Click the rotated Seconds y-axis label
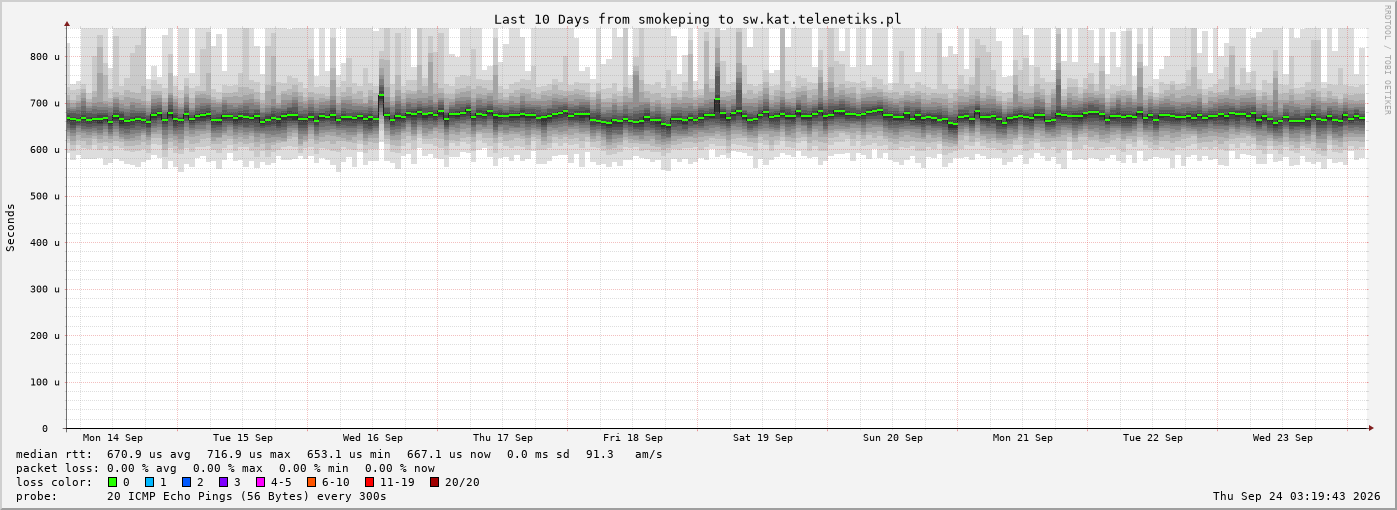1397x510 pixels. click(11, 227)
